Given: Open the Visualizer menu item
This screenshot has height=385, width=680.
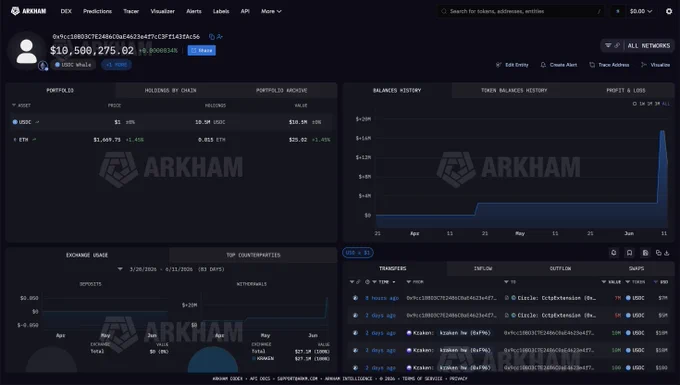Looking at the screenshot, I should coord(163,11).
